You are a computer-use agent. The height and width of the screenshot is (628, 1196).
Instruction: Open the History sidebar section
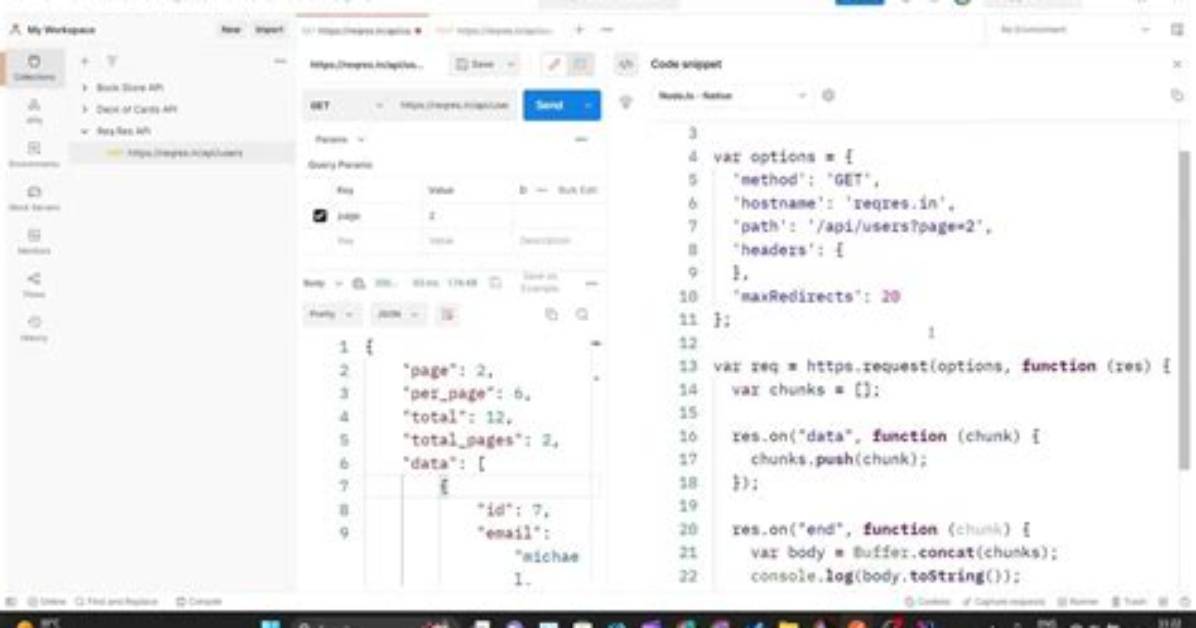34,329
